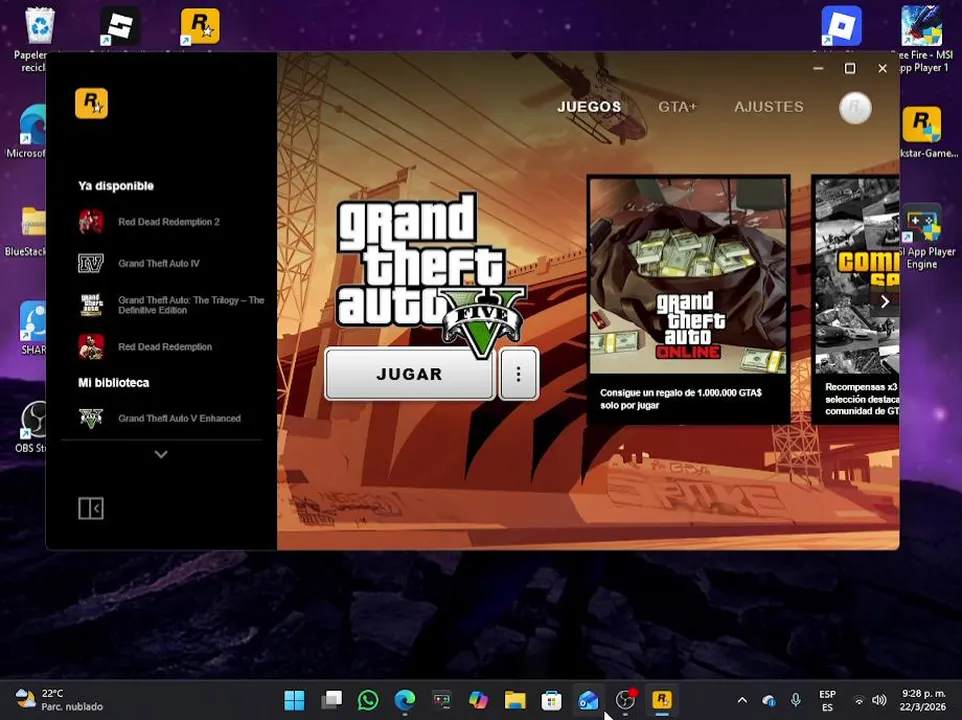This screenshot has width=962, height=720.
Task: Open the clock showing 9:28 p. m.
Action: point(923,700)
